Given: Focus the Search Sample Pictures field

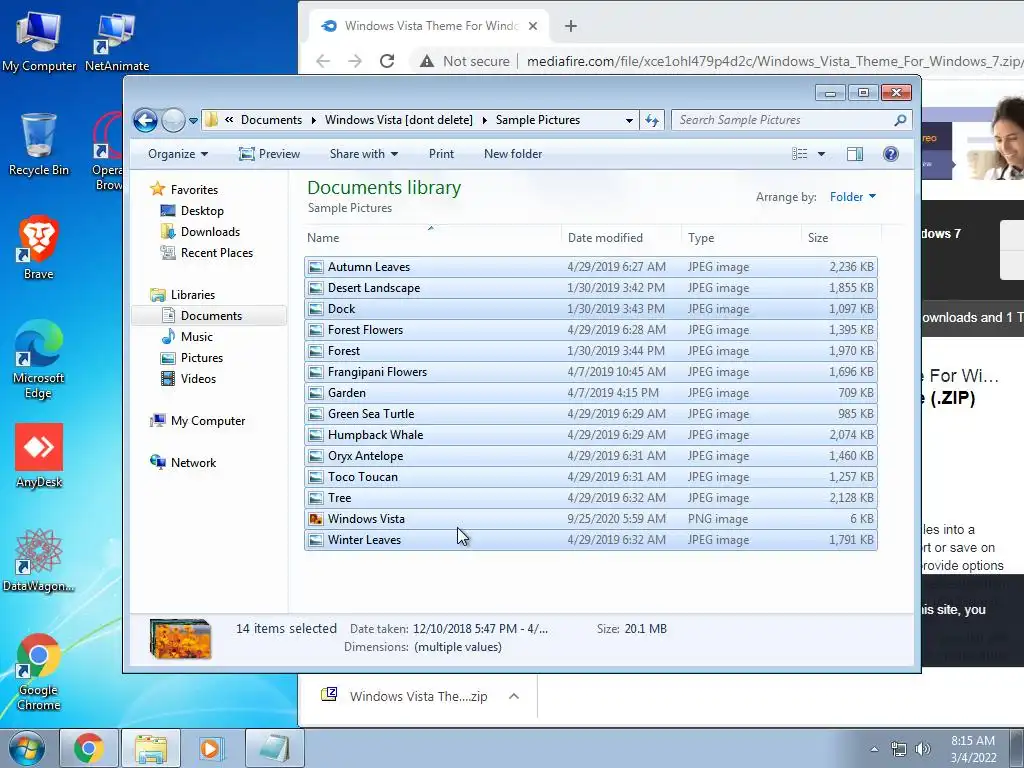Looking at the screenshot, I should tap(791, 120).
